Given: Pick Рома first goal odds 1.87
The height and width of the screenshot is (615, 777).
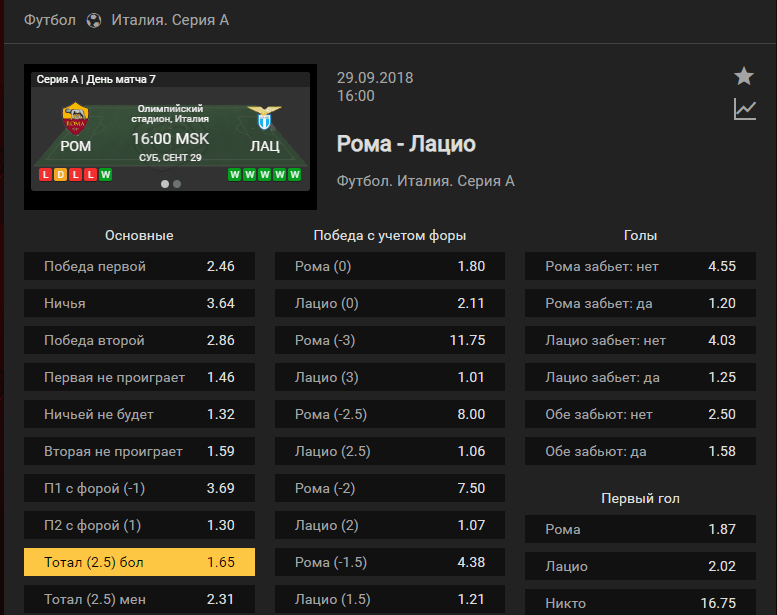Looking at the screenshot, I should click(640, 529).
